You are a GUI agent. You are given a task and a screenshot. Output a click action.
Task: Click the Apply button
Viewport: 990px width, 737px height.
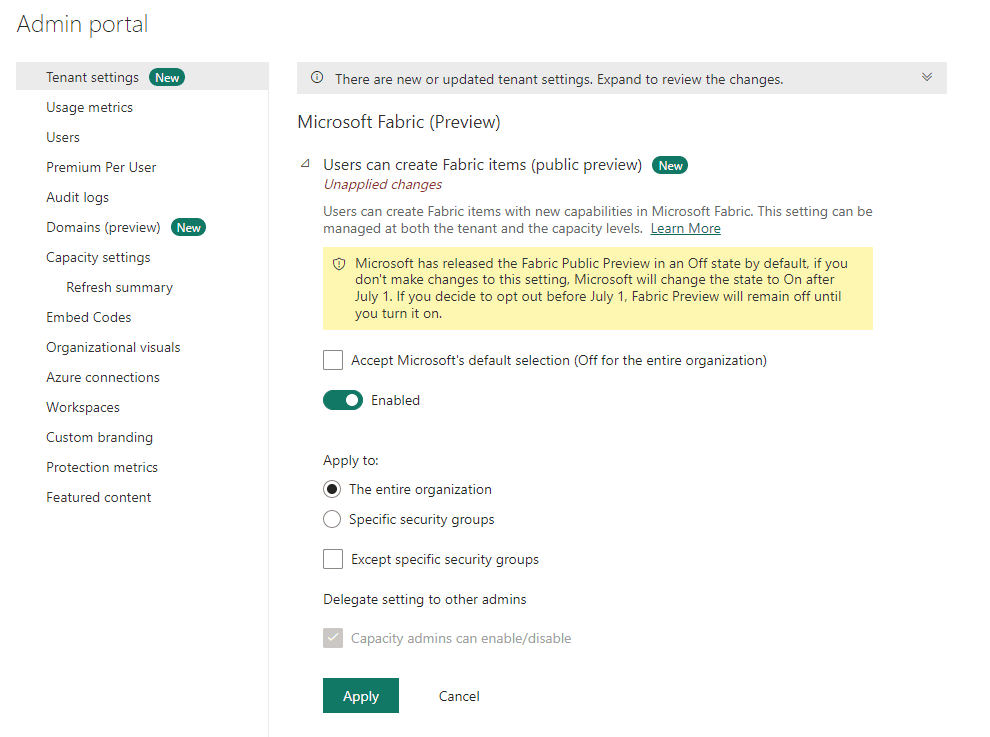point(361,696)
